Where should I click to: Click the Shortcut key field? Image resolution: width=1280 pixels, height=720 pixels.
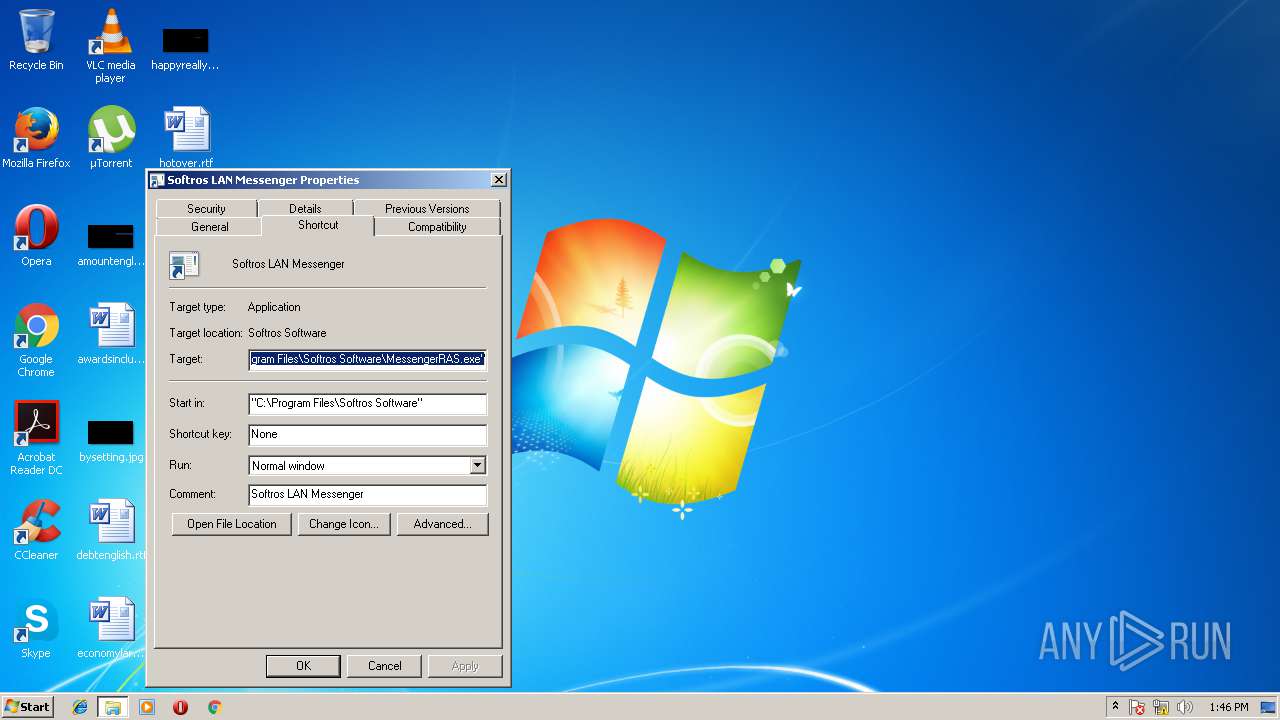367,434
